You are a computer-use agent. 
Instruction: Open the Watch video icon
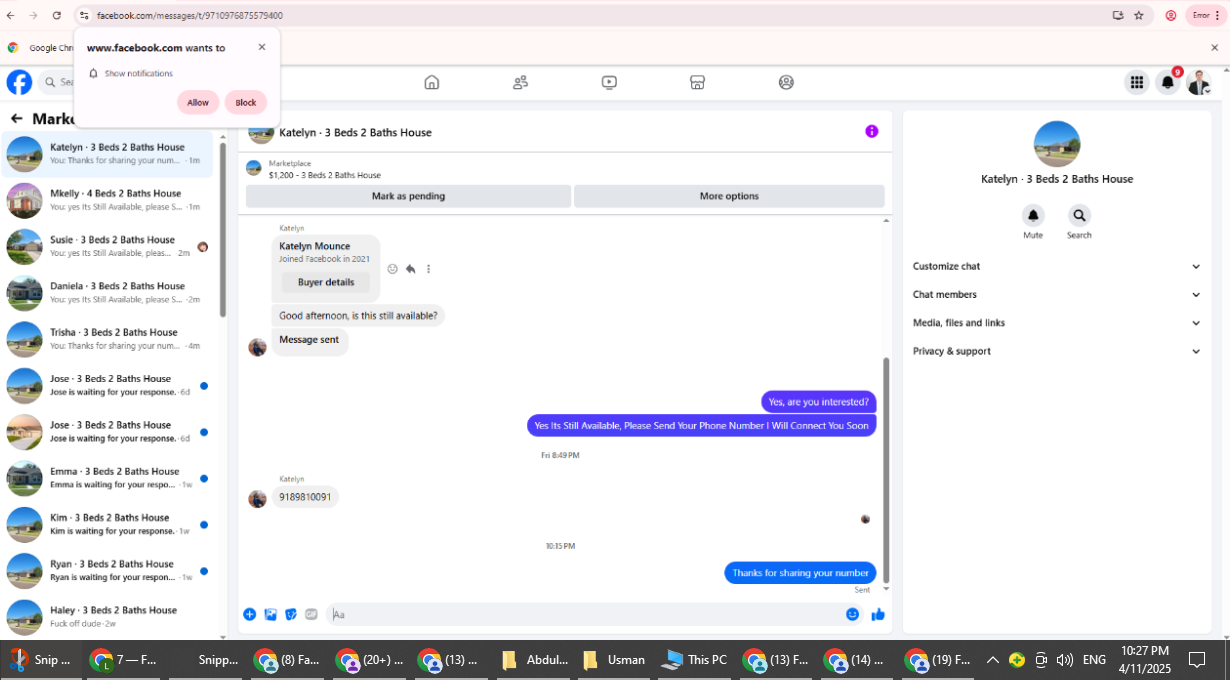609,82
